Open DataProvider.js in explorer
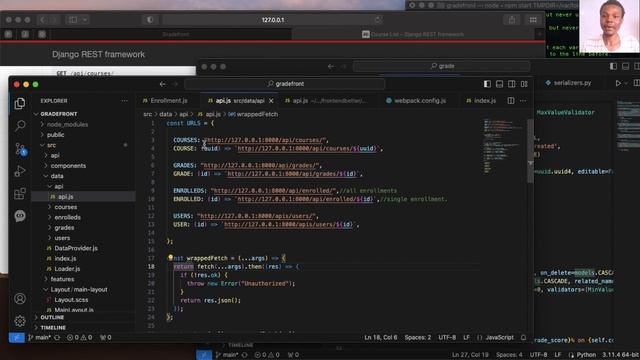Viewport: 640px width, 360px height. tap(76, 248)
